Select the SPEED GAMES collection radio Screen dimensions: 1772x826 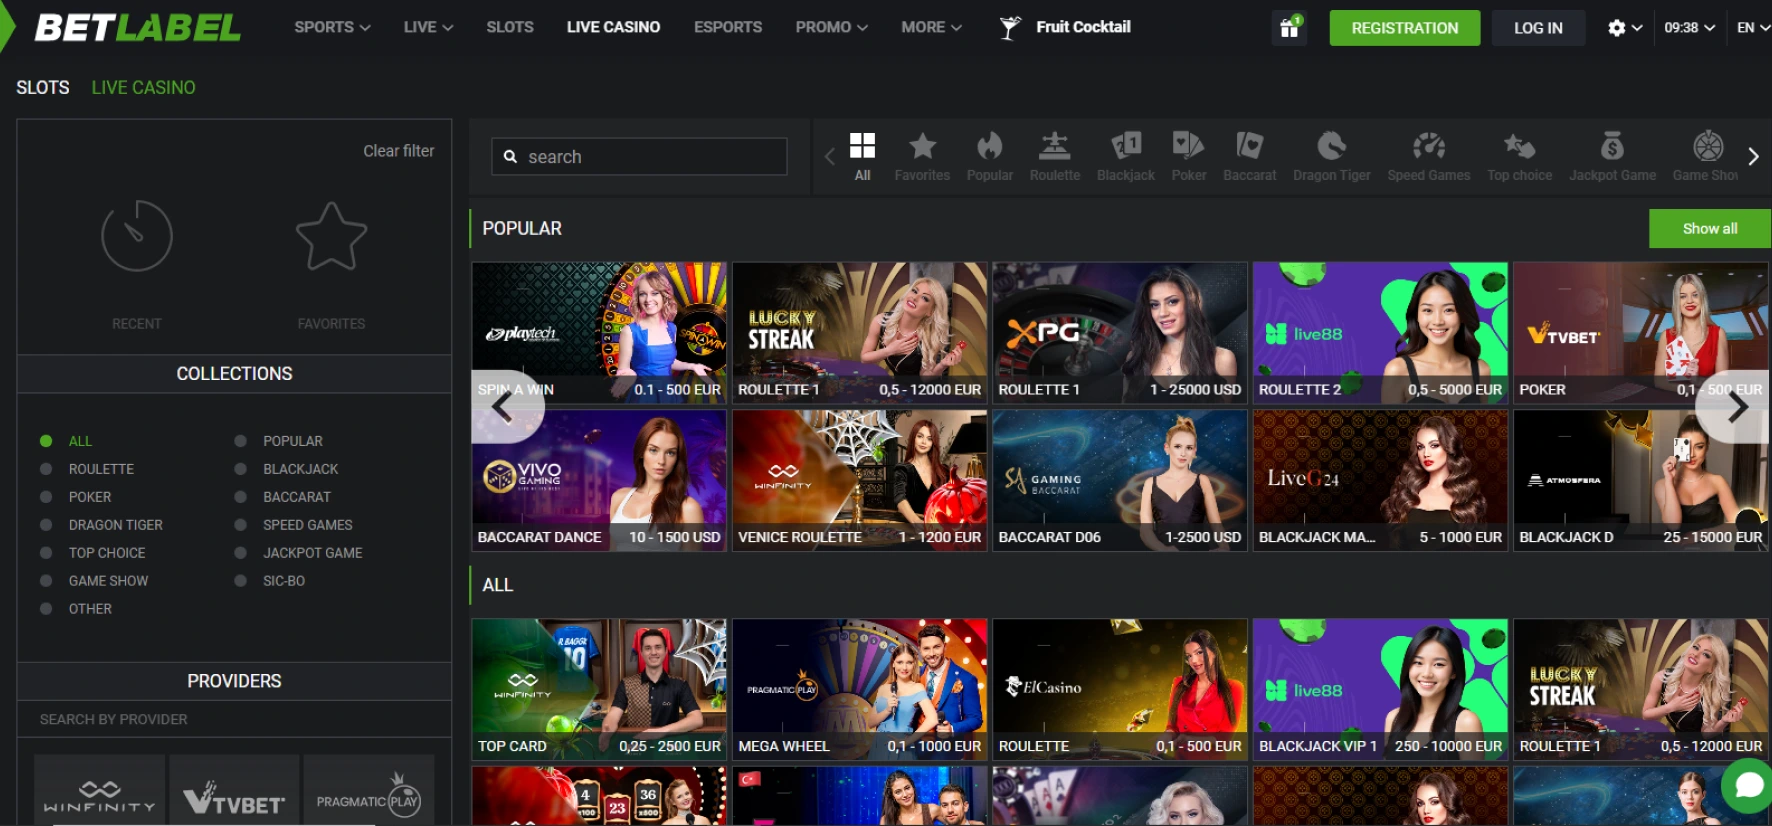click(x=240, y=525)
